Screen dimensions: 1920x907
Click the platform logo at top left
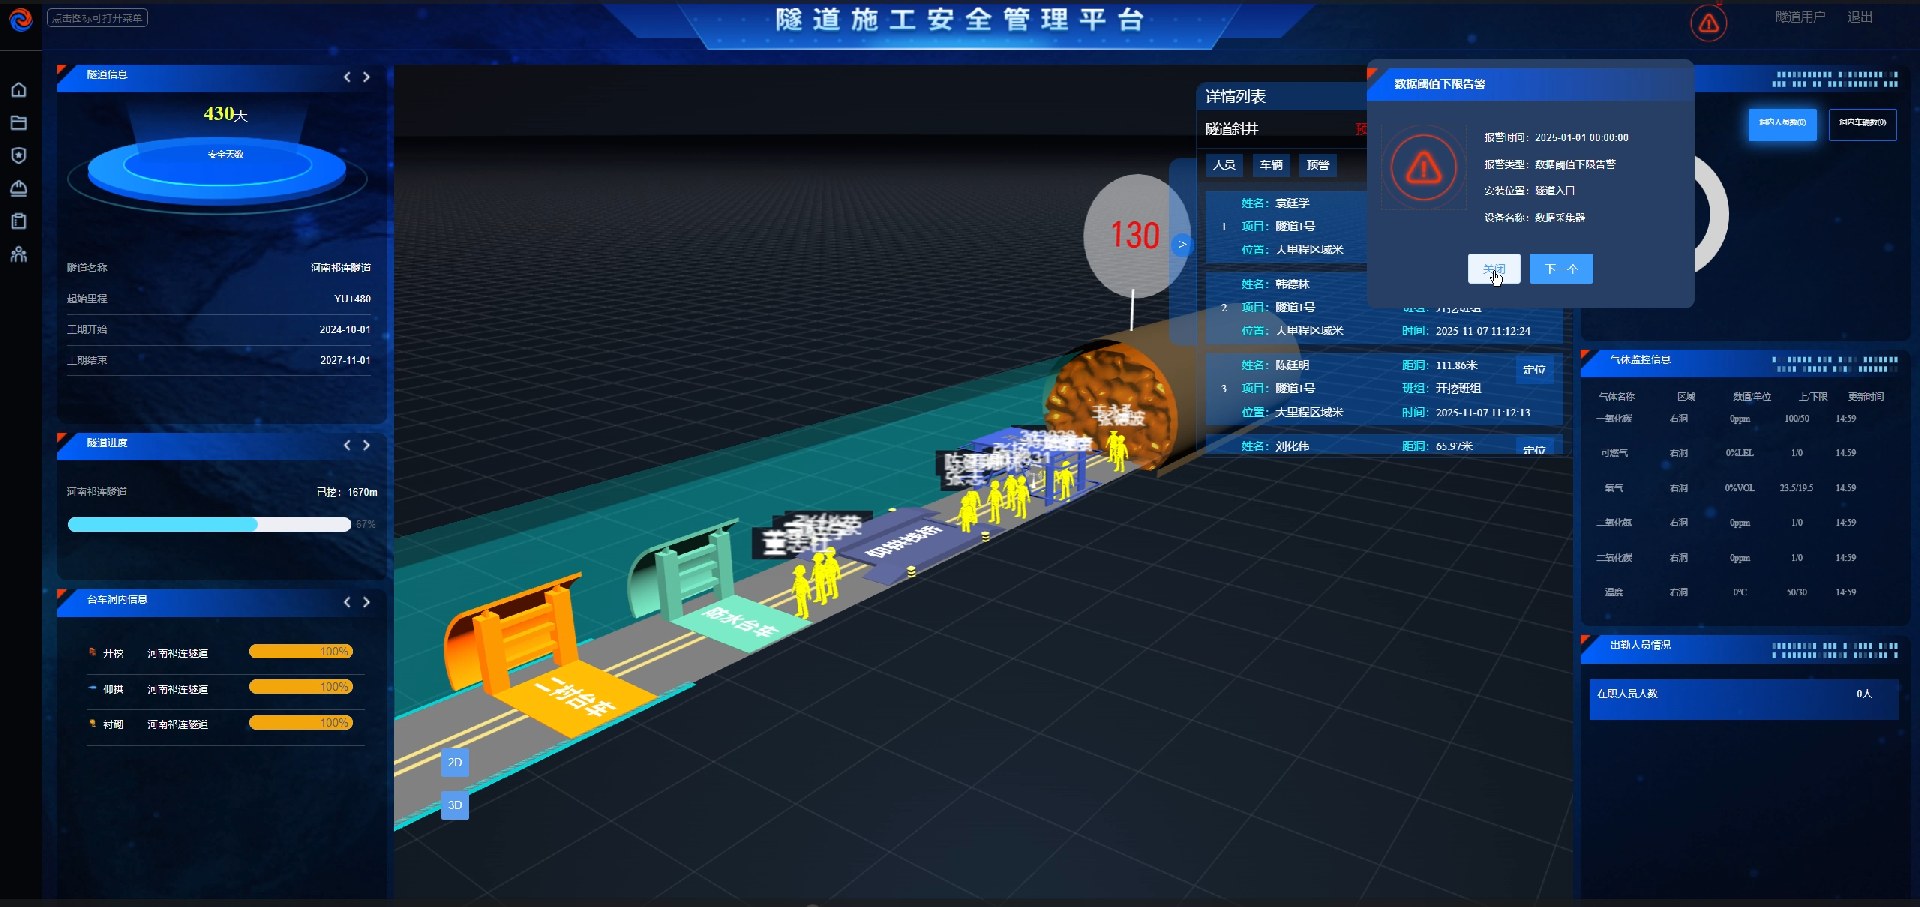coord(21,19)
